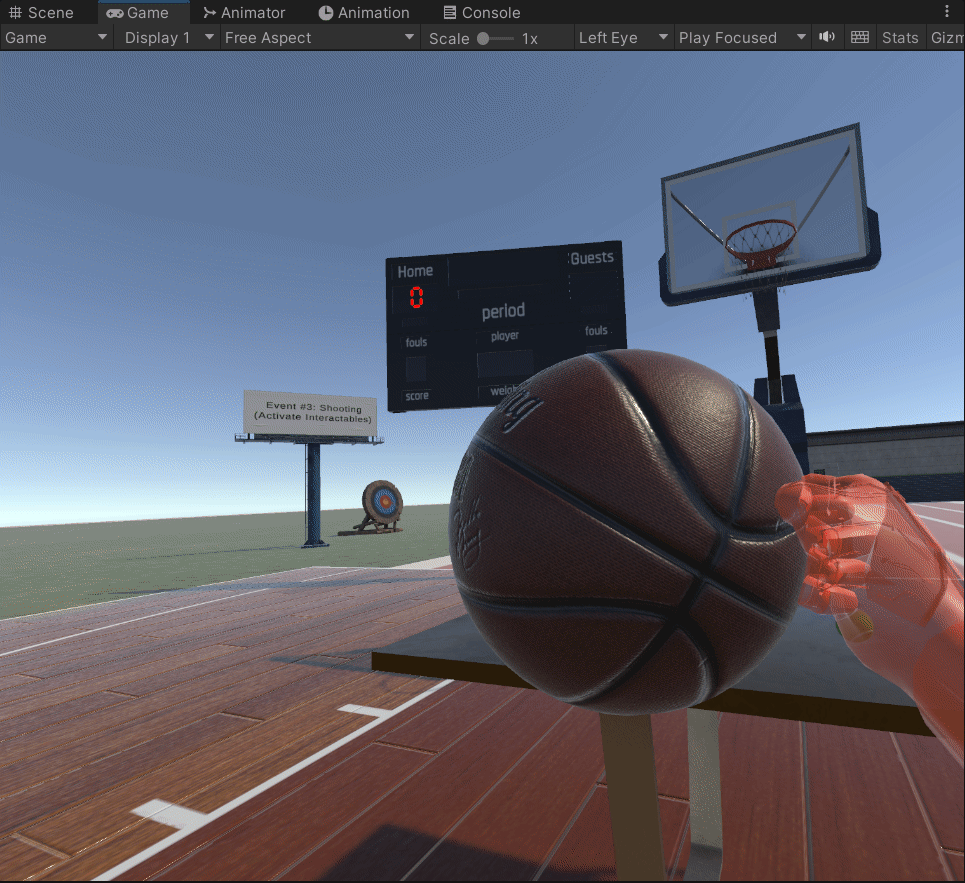Open the leftmost Game view mode dropdown
Image resolution: width=965 pixels, height=883 pixels.
[55, 37]
